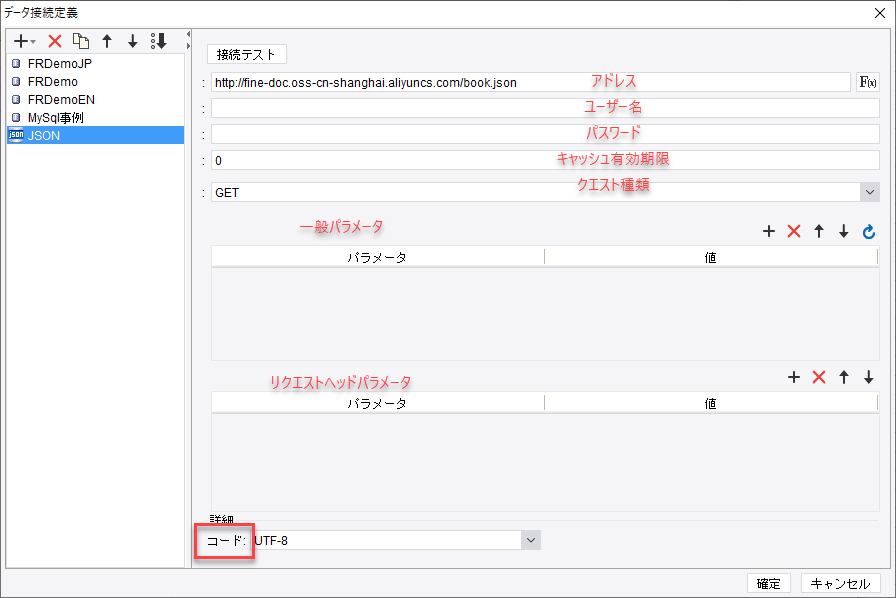Add a row to リクエストヘッドパラメータ with the plus icon
Viewport: 896px width, 598px height.
point(794,377)
